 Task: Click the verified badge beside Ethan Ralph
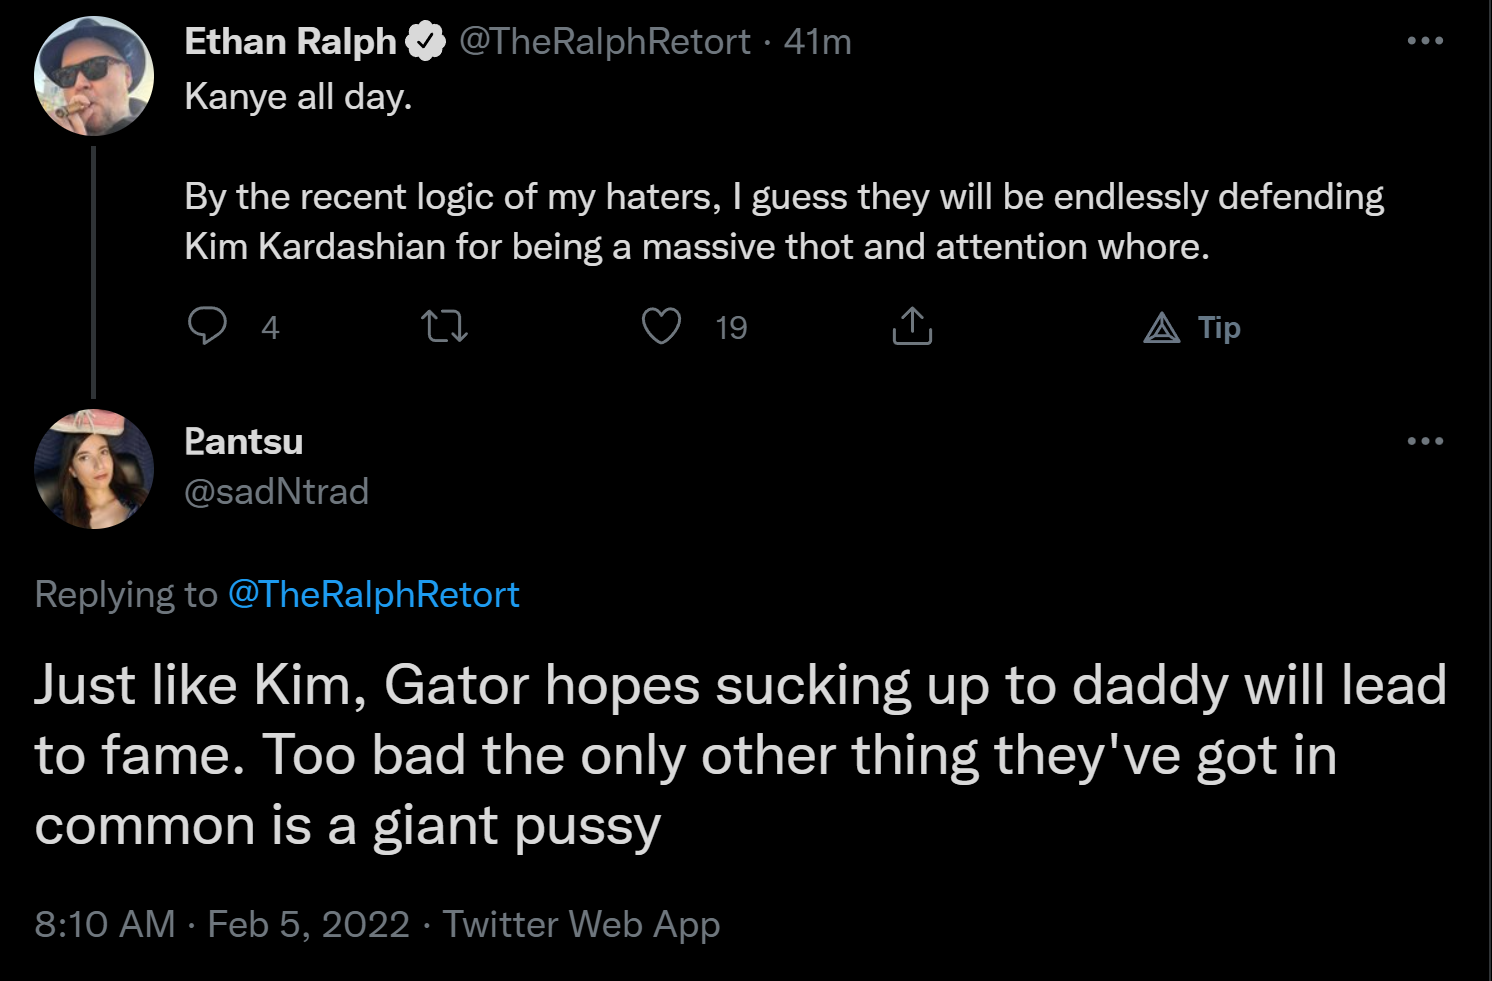(426, 42)
